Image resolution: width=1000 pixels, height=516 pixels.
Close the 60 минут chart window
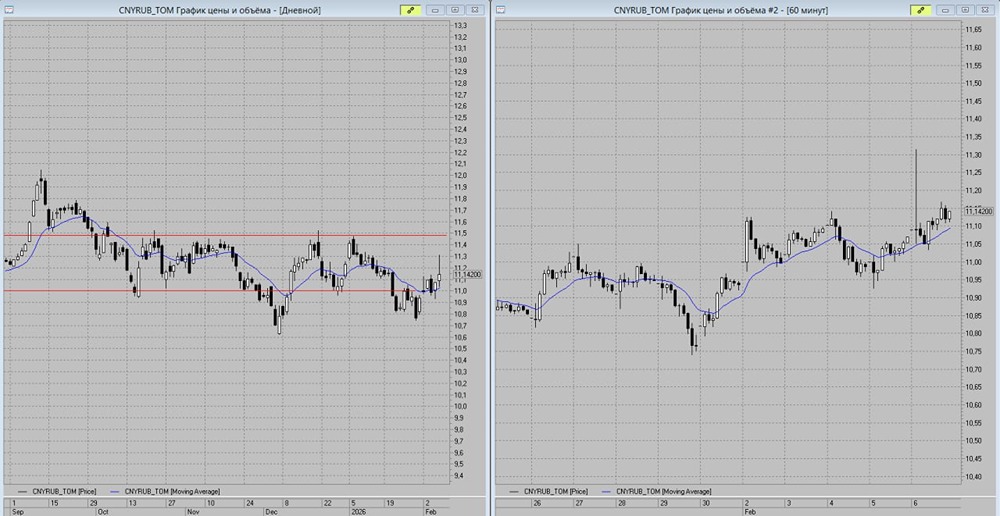coord(985,10)
